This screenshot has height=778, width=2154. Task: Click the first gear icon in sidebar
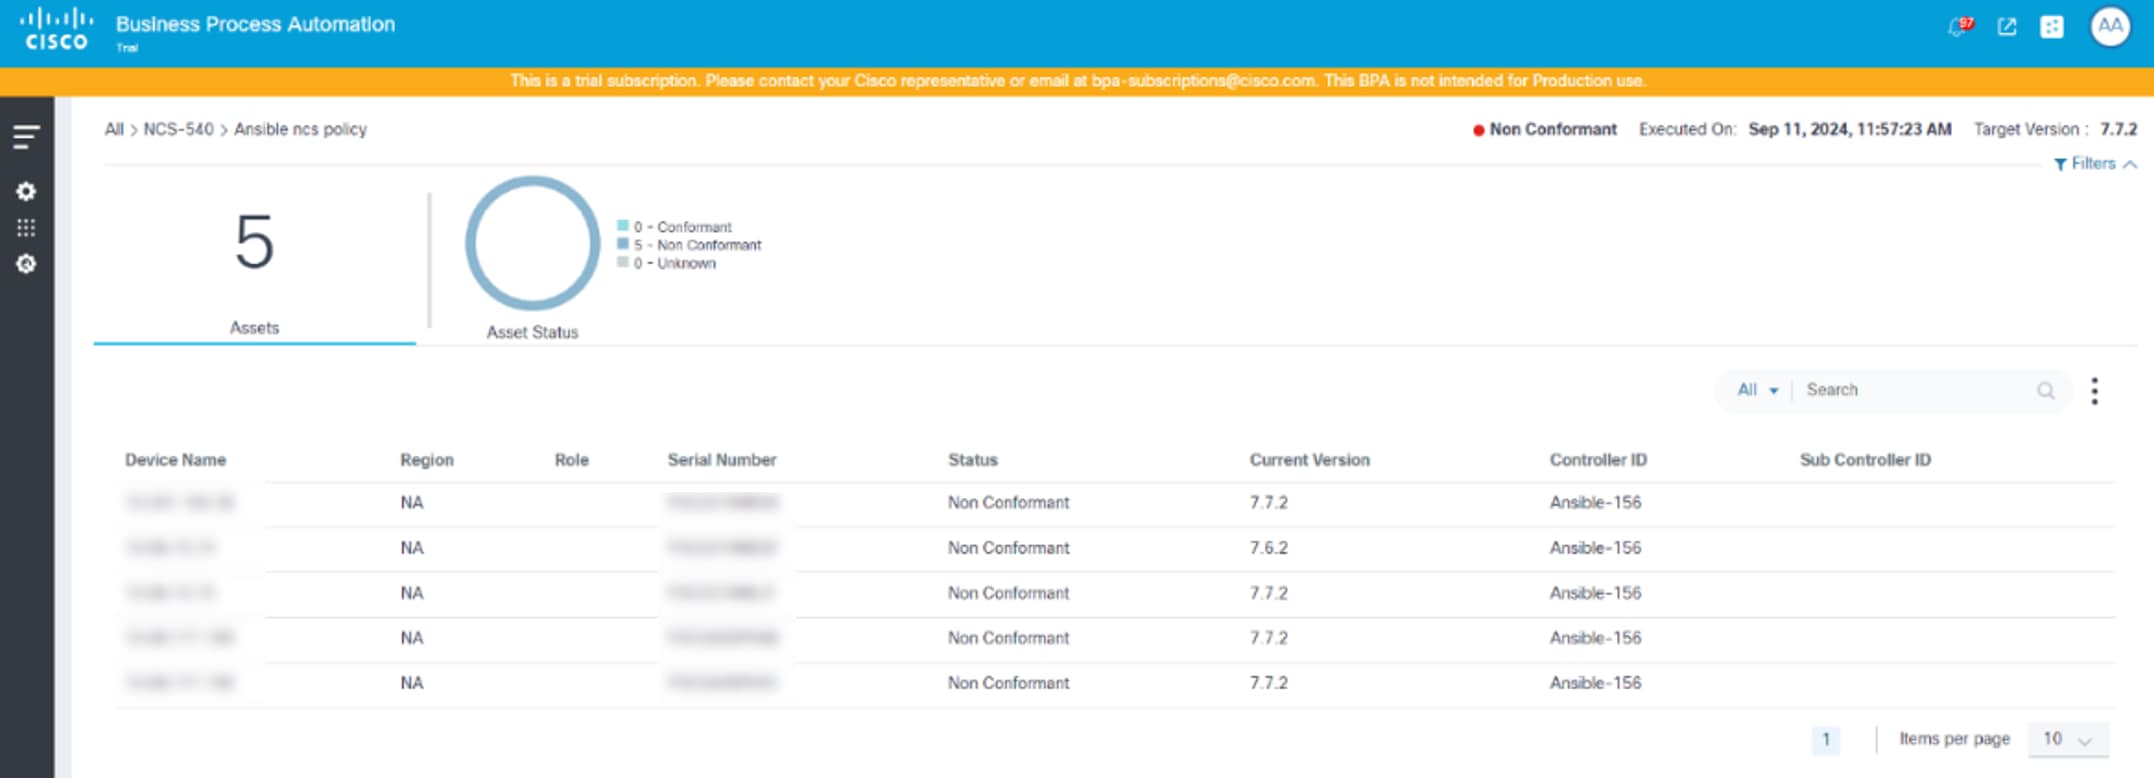pos(26,191)
